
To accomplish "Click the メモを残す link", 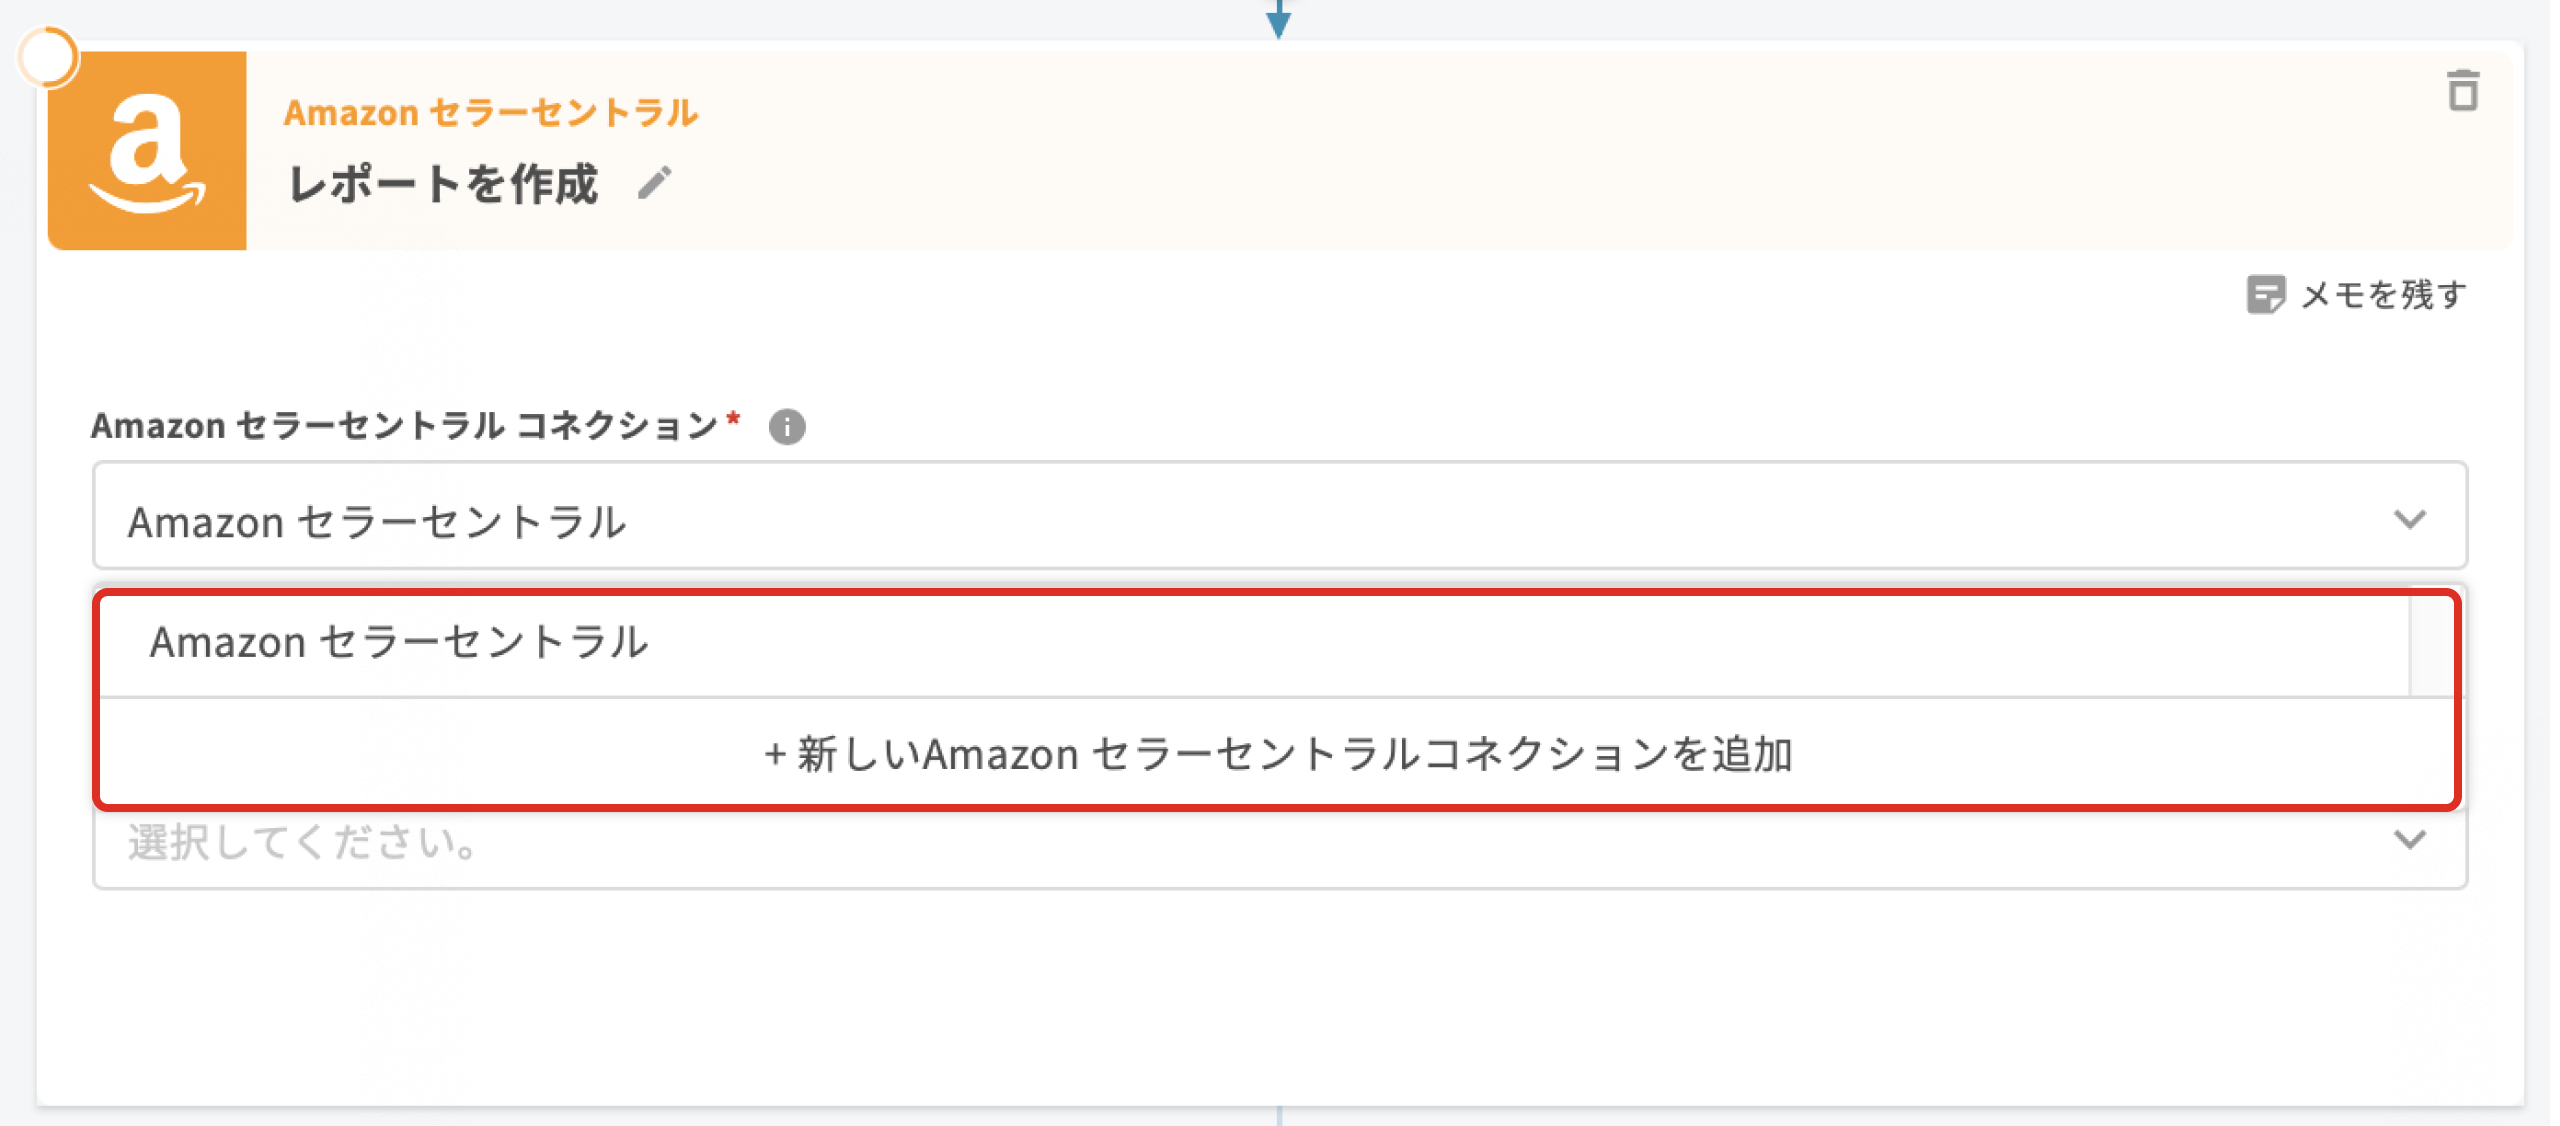I will pyautogui.click(x=2383, y=295).
